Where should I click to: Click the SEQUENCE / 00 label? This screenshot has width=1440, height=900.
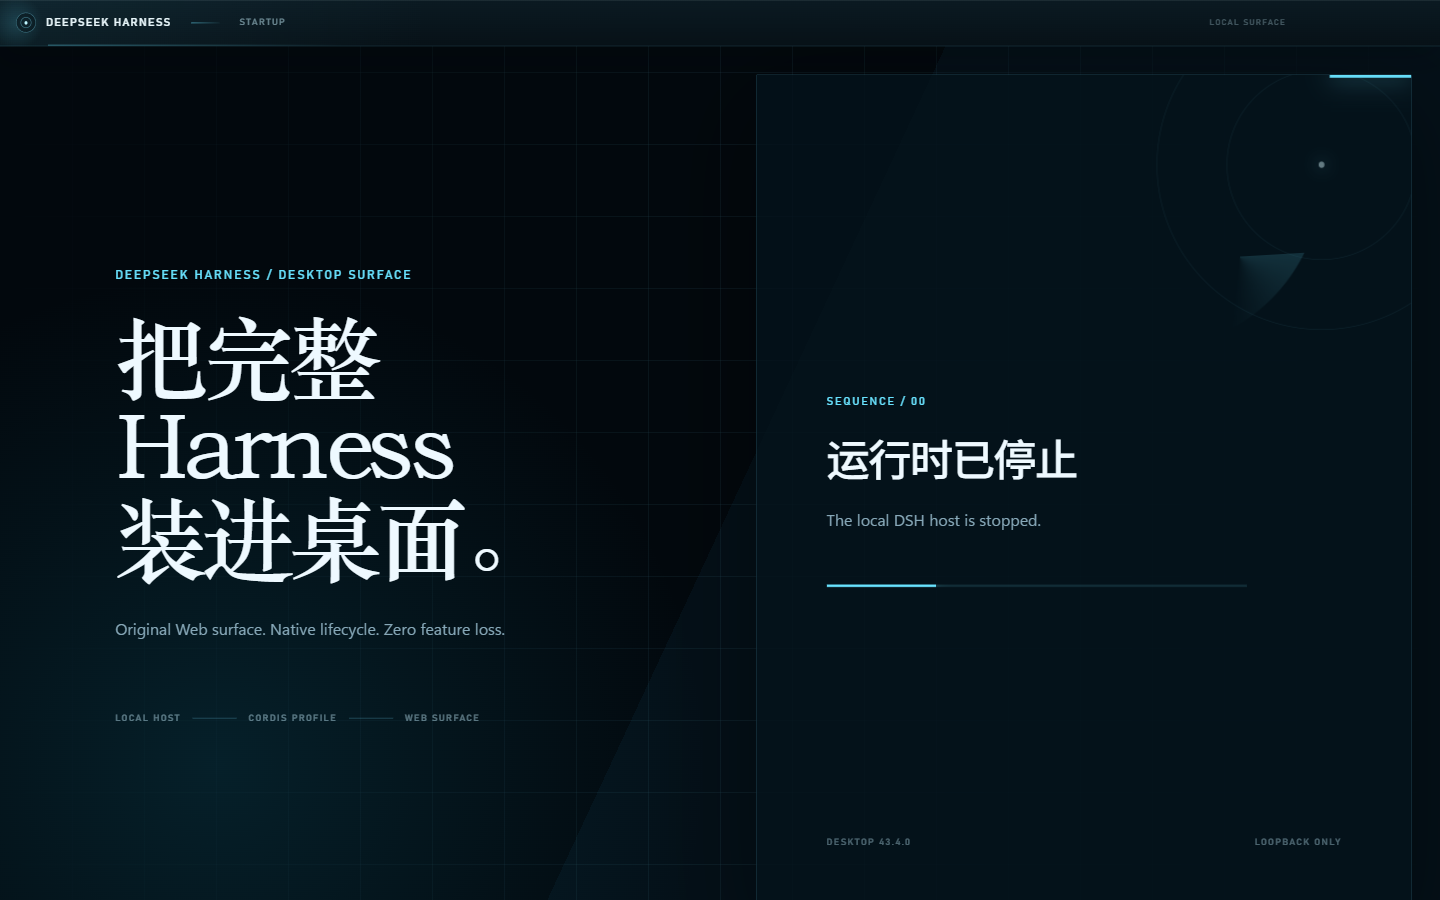click(x=876, y=401)
